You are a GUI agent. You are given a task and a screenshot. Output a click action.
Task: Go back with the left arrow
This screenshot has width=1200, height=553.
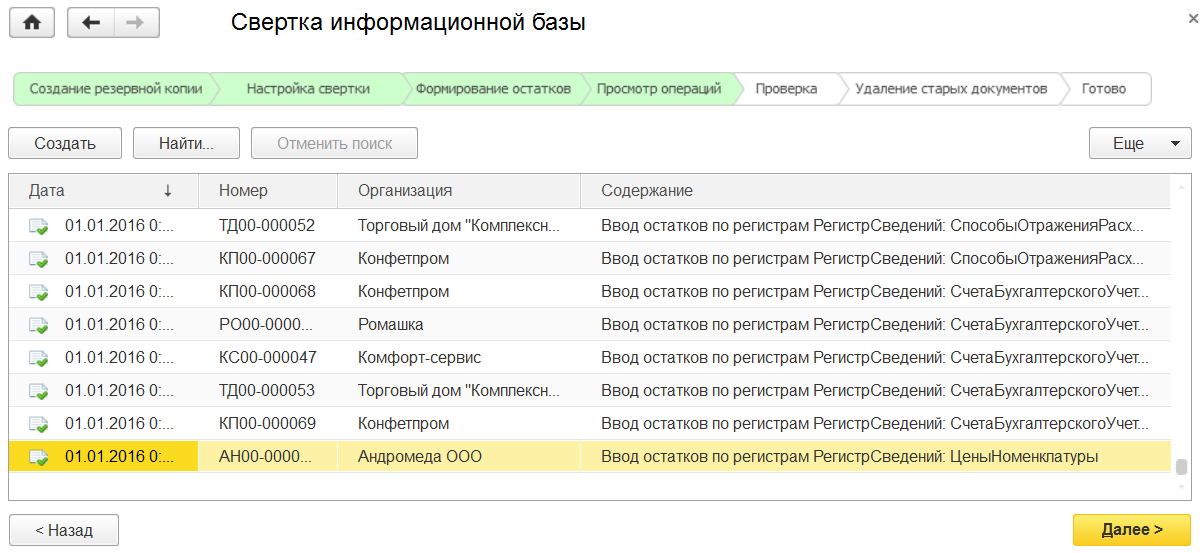click(91, 22)
